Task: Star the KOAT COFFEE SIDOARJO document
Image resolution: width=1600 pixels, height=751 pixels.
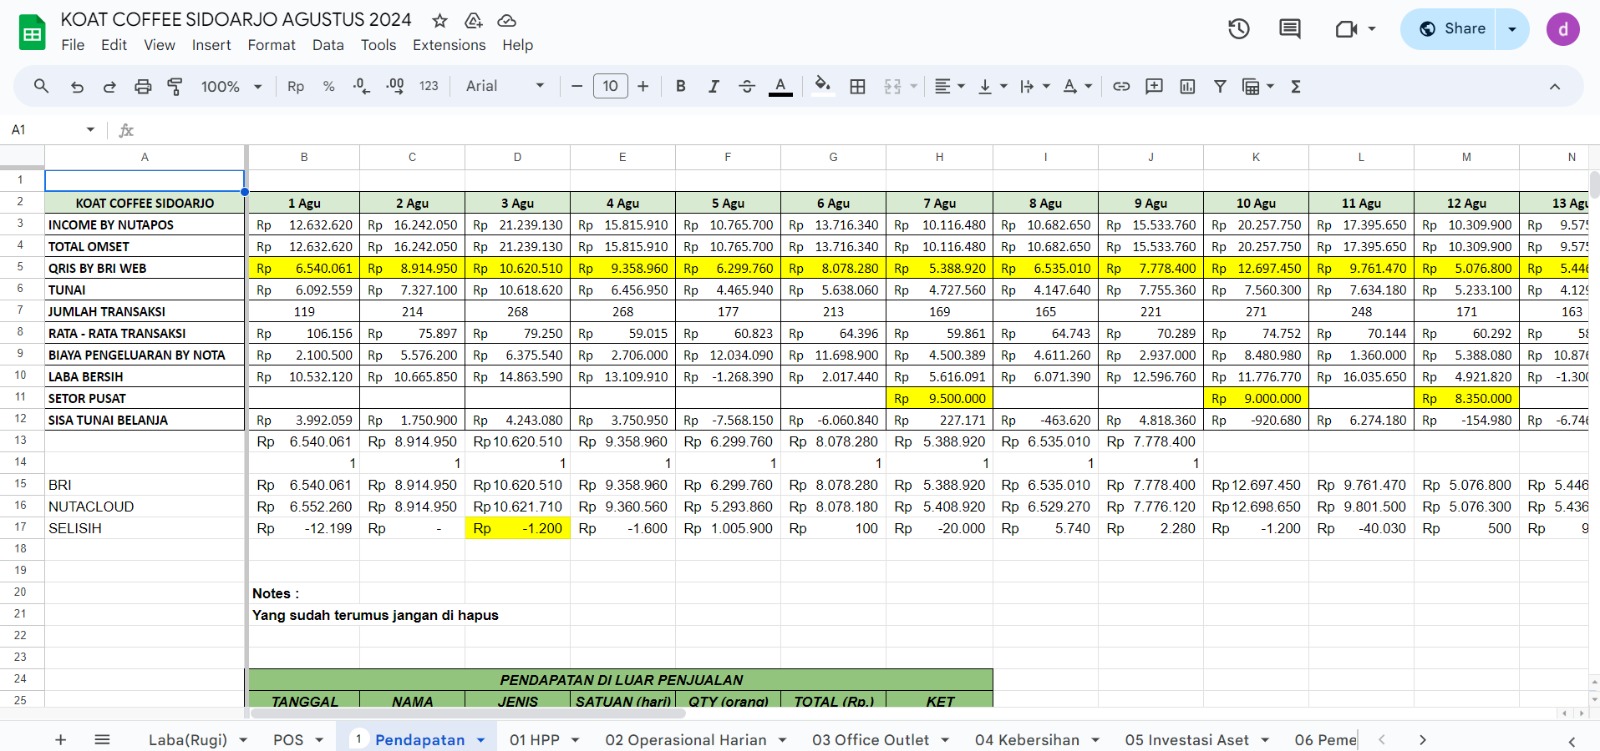Action: click(440, 20)
